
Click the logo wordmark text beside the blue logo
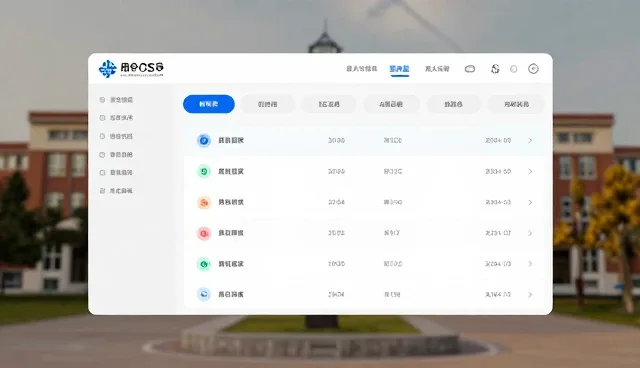pyautogui.click(x=142, y=69)
